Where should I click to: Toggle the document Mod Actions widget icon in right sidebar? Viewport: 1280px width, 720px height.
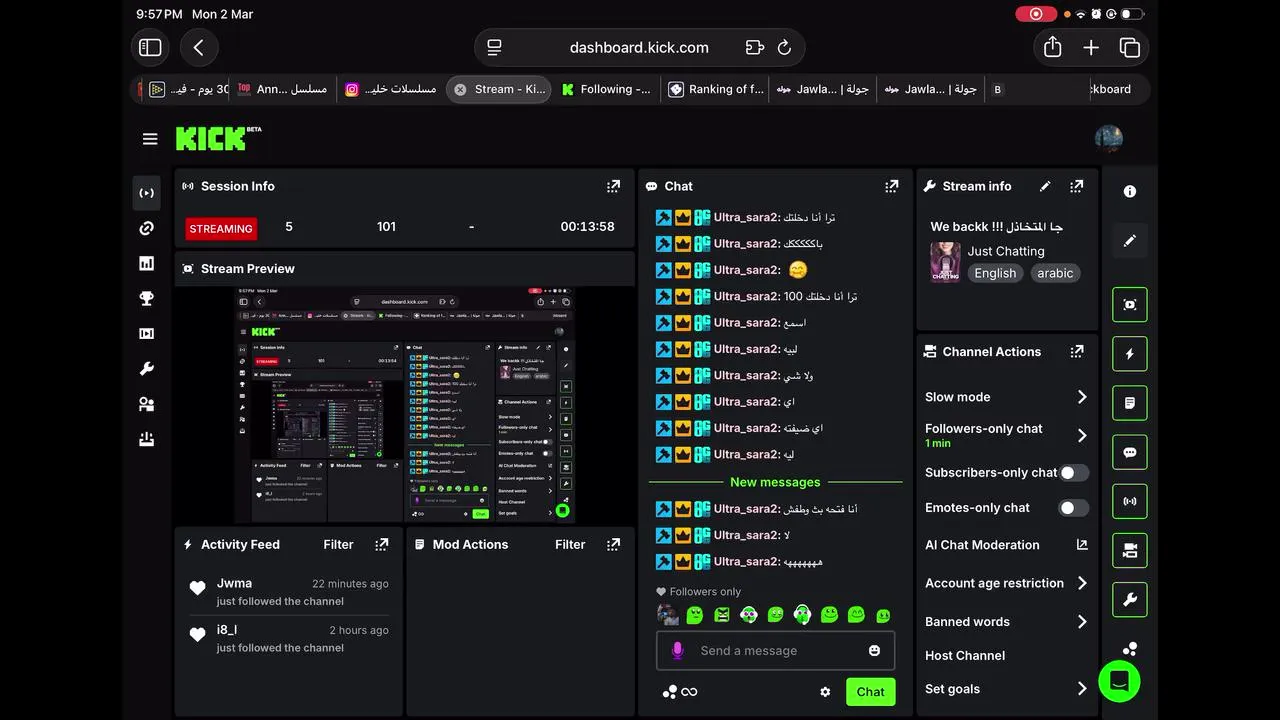[1130, 403]
